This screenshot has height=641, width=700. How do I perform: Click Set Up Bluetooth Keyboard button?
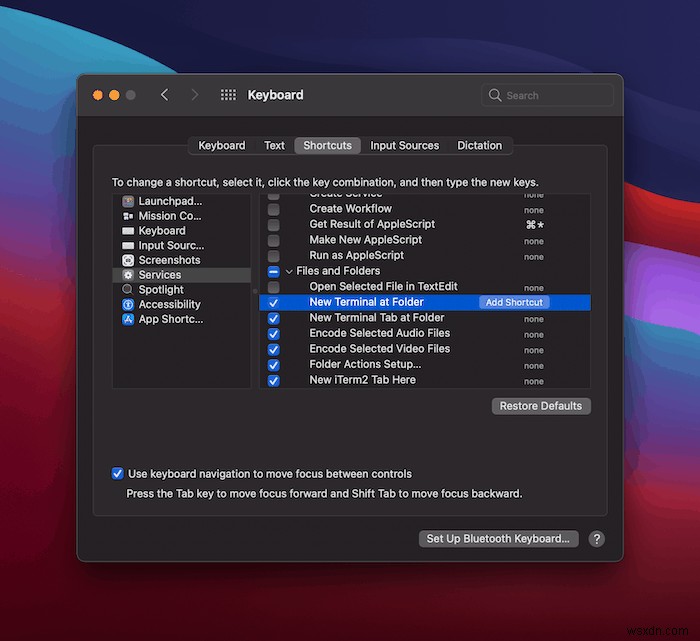coord(498,539)
